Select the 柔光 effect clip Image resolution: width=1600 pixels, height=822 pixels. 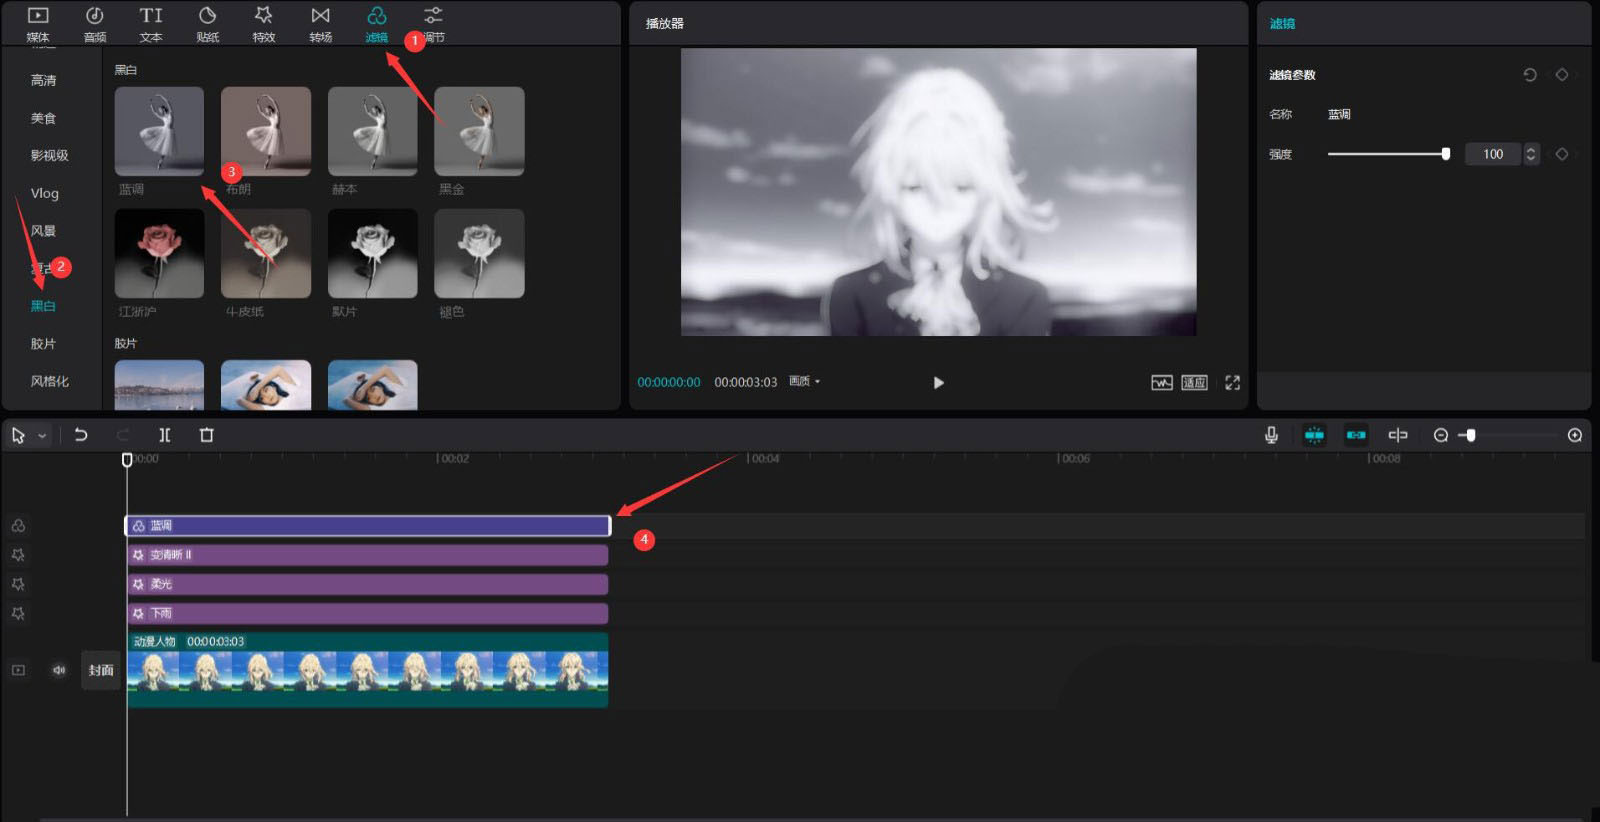click(368, 584)
